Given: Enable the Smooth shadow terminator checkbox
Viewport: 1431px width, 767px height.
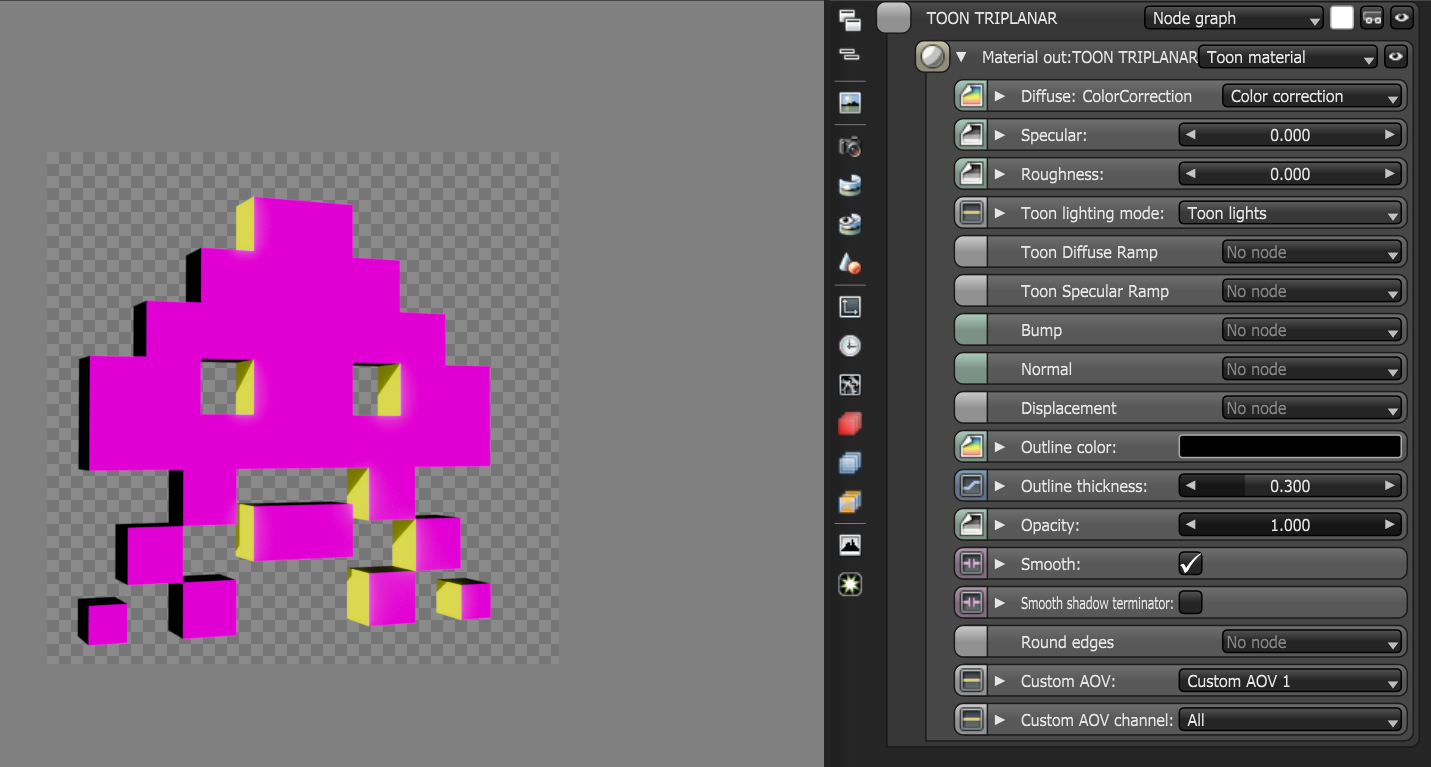Looking at the screenshot, I should tap(1190, 603).
